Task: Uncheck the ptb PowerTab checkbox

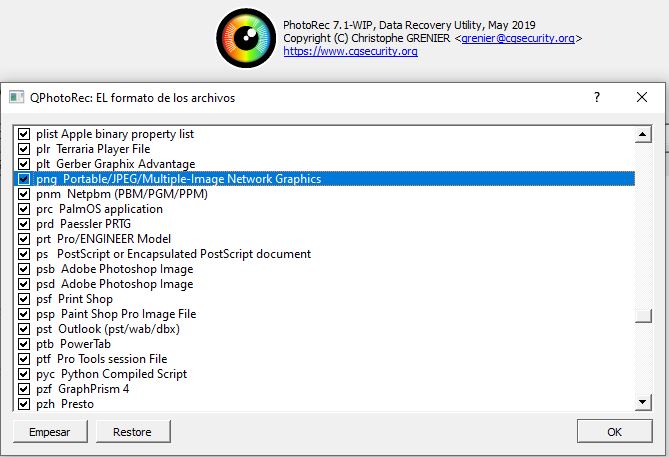Action: (x=24, y=344)
